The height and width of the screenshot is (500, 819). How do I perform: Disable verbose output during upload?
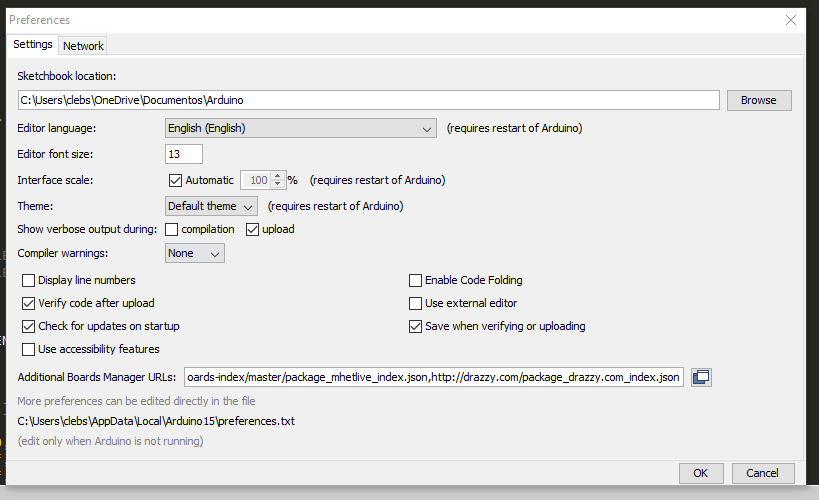252,229
